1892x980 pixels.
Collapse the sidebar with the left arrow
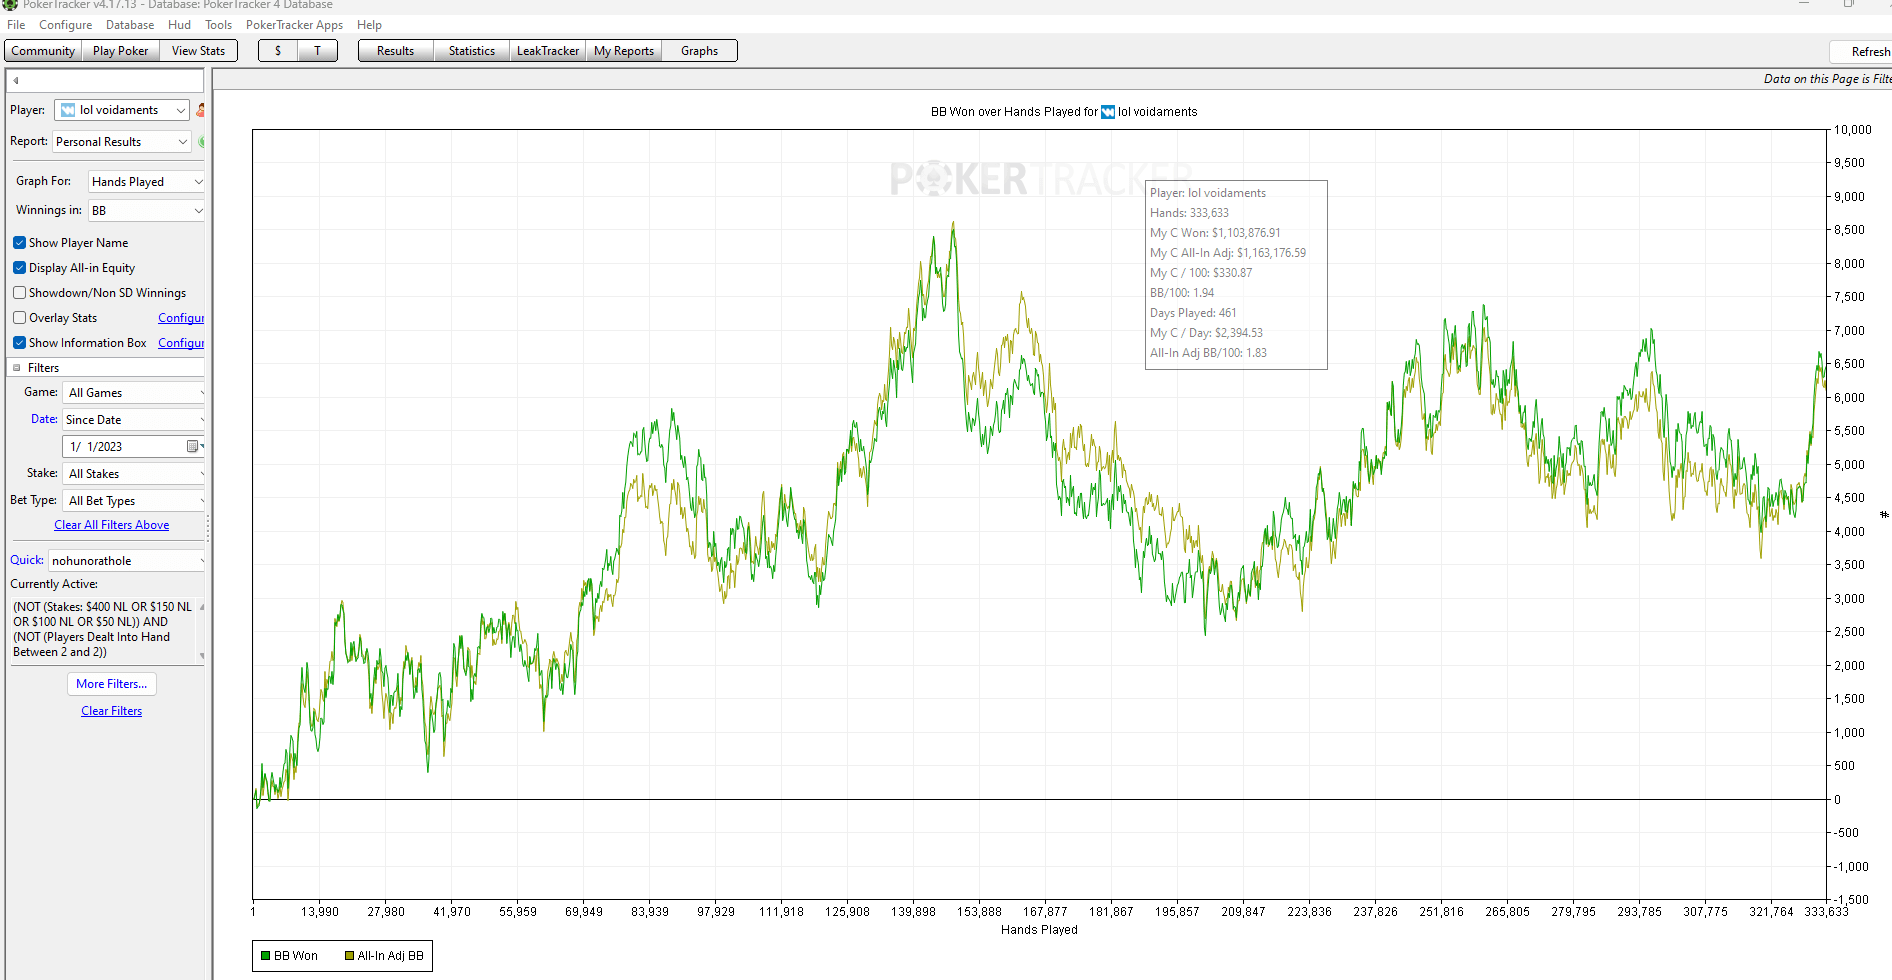point(16,80)
